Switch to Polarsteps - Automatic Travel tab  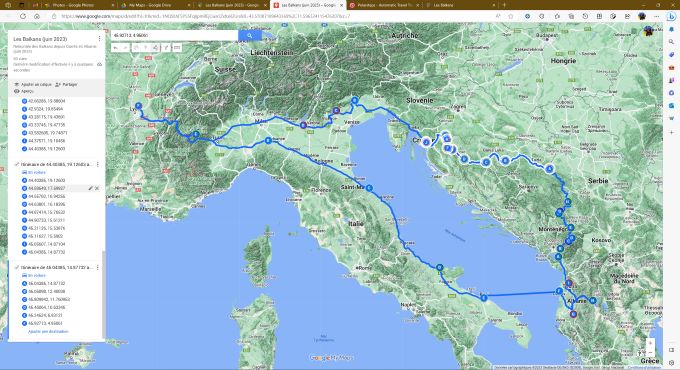point(385,5)
